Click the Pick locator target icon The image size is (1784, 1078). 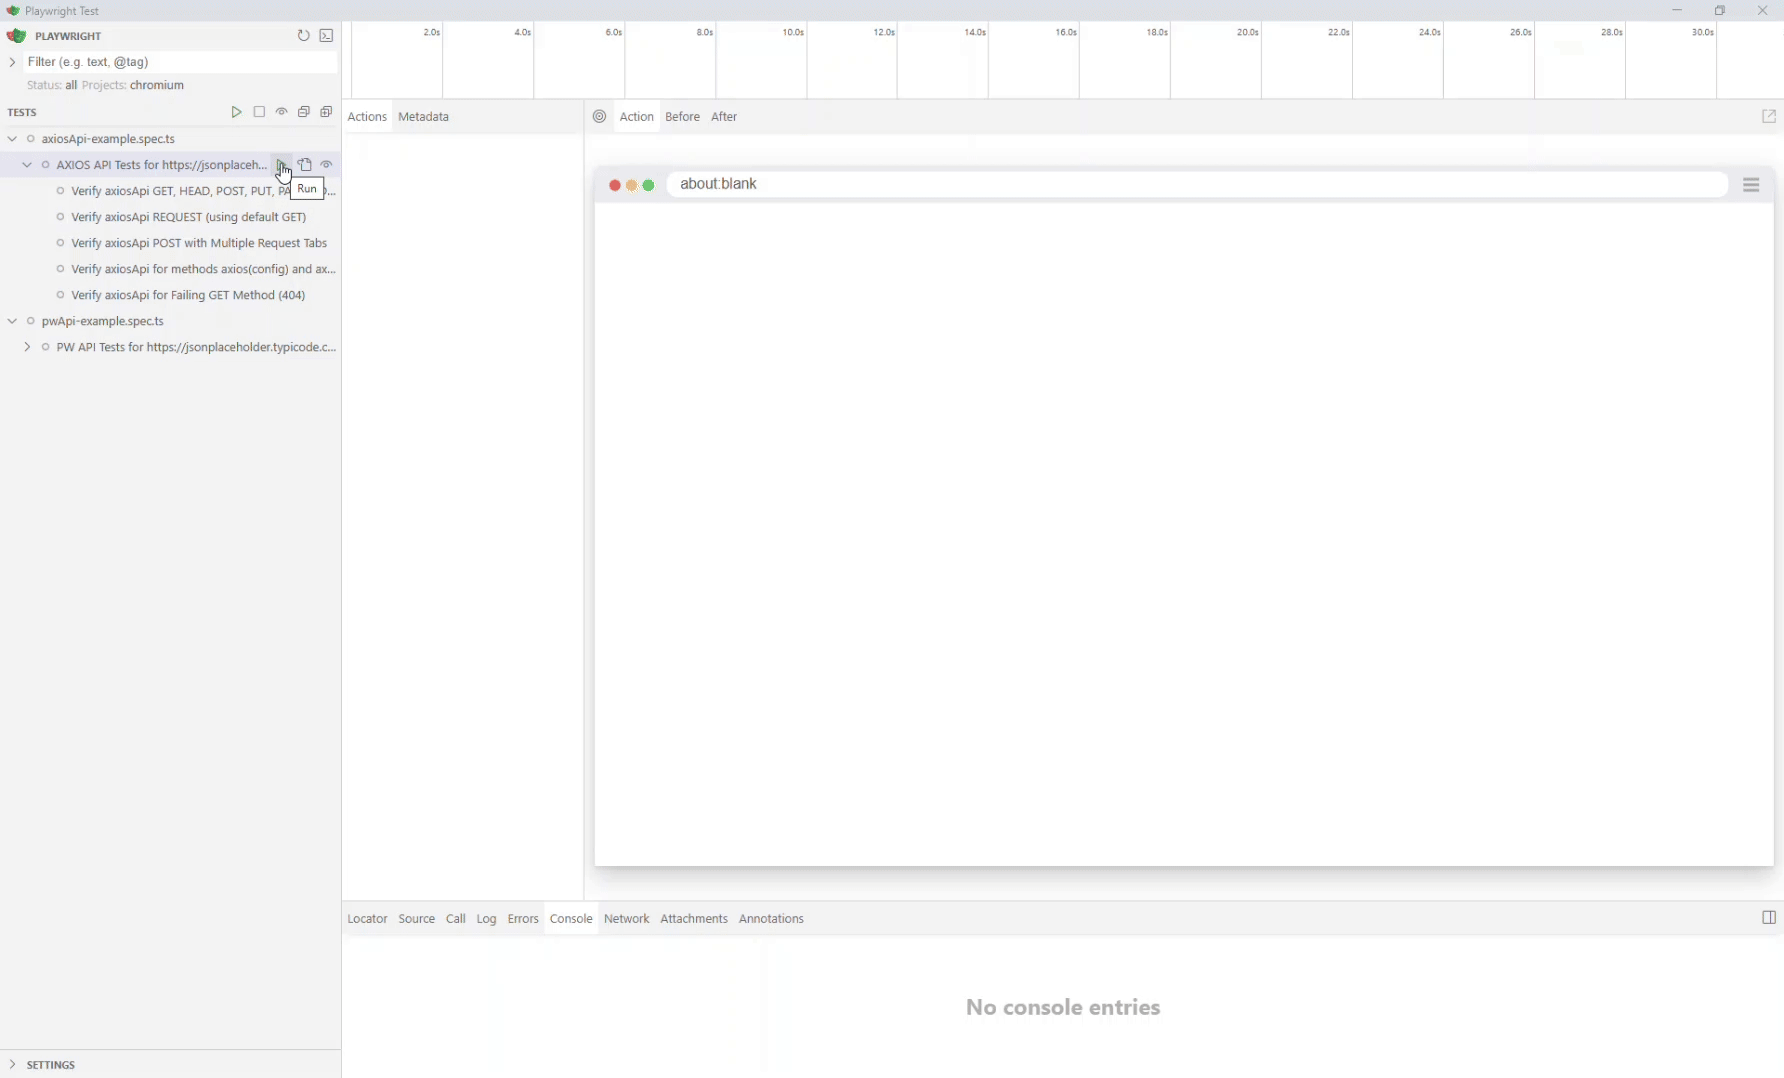(599, 117)
